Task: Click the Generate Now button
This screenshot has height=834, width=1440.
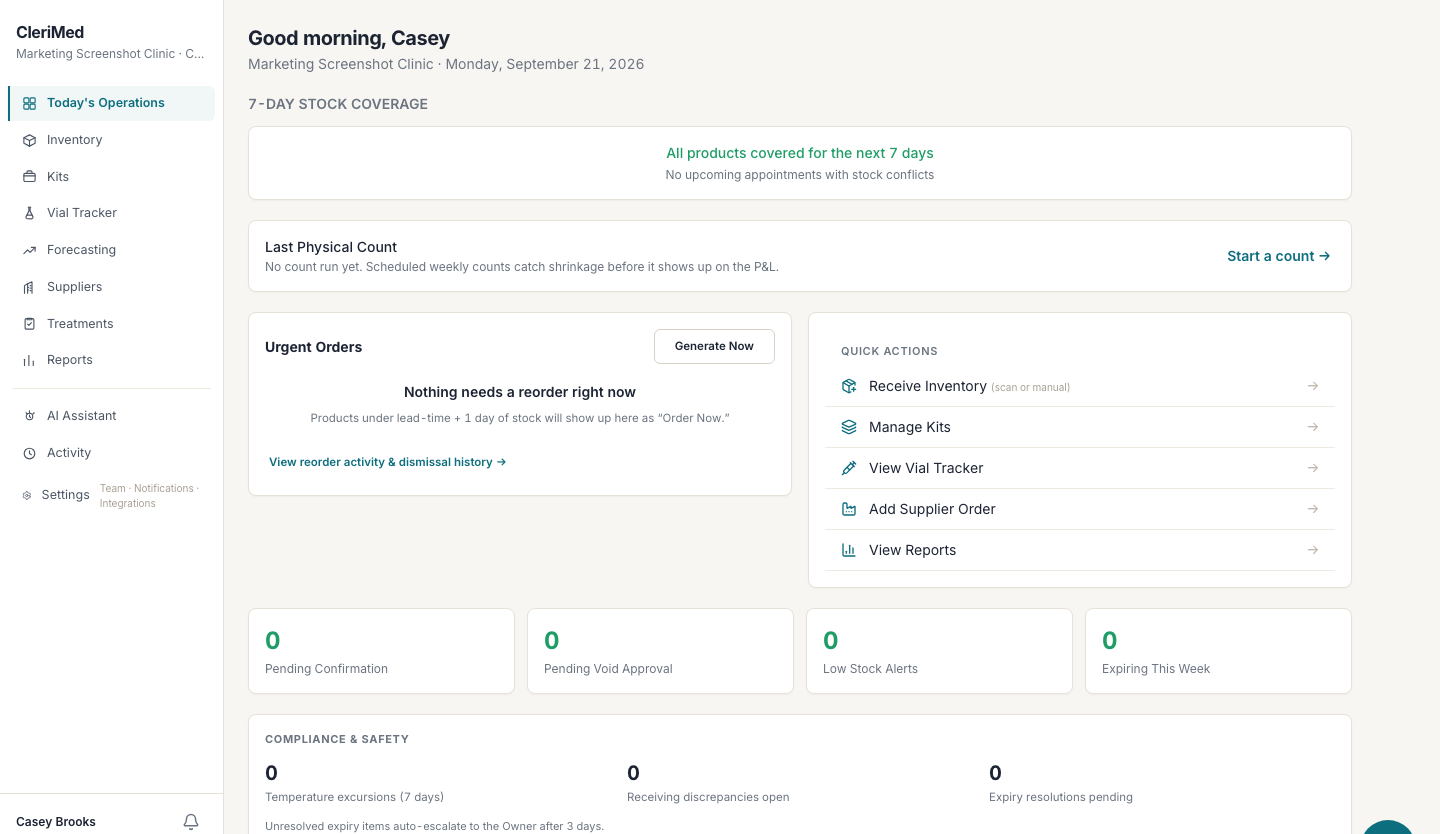Action: (x=714, y=346)
